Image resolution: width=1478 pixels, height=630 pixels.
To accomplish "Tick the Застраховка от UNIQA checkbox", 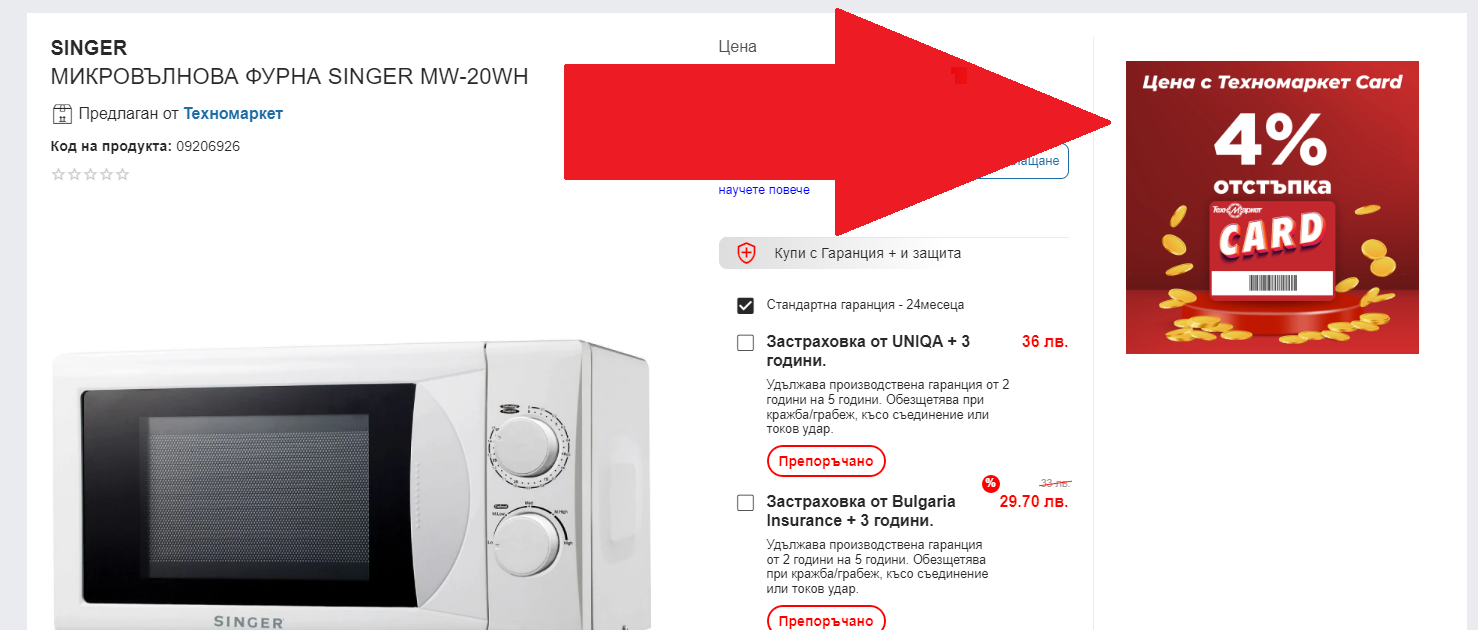I will coord(745,343).
